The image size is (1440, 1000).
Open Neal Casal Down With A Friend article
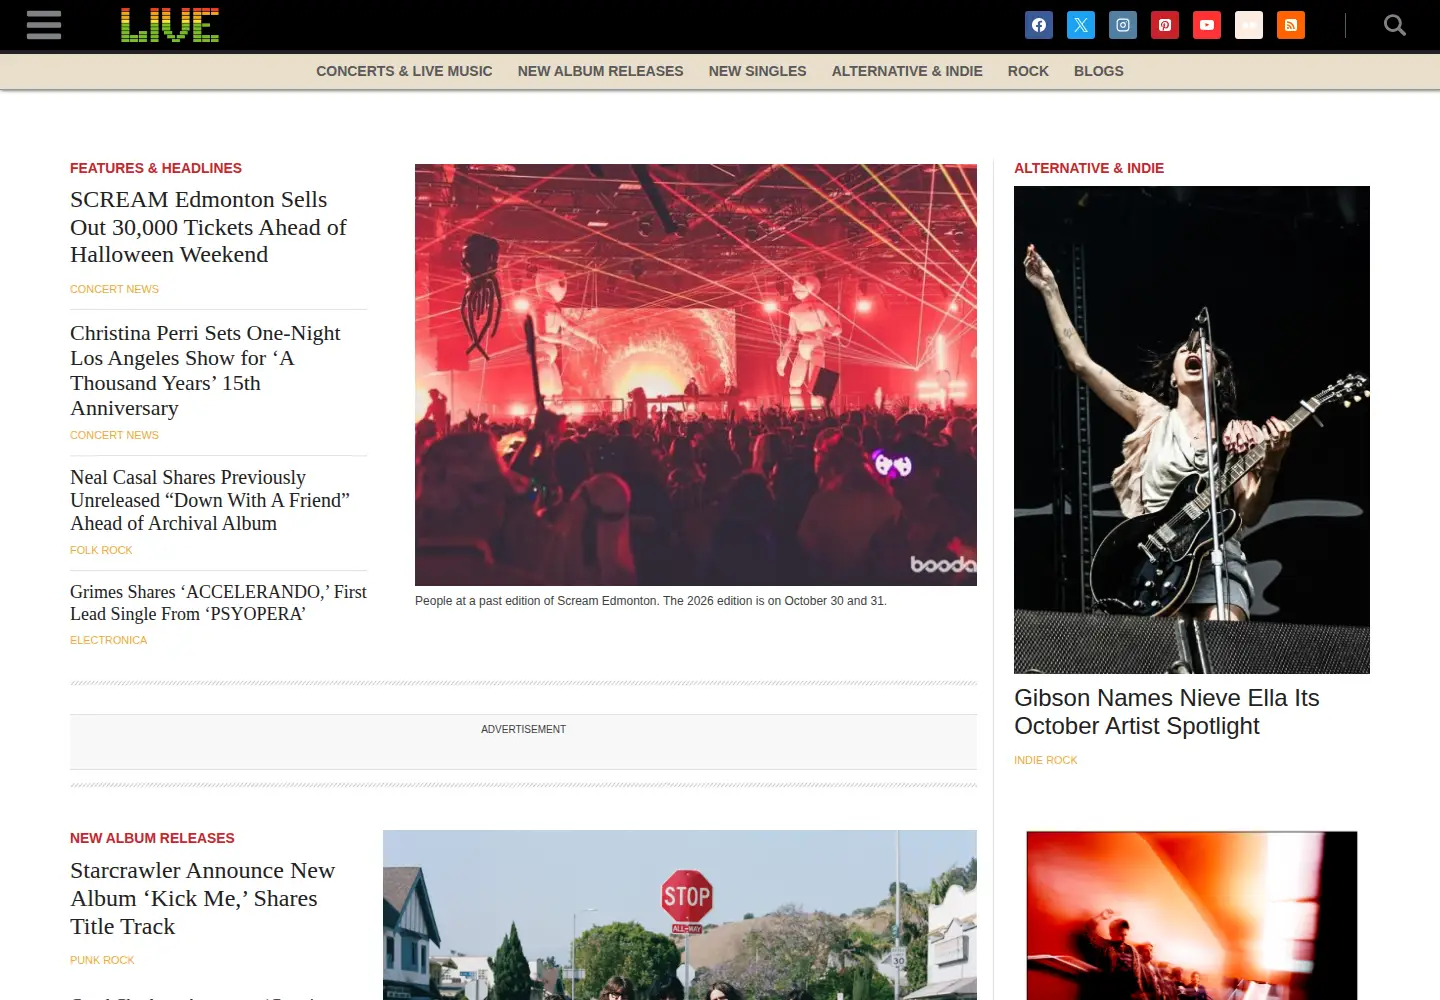point(210,500)
